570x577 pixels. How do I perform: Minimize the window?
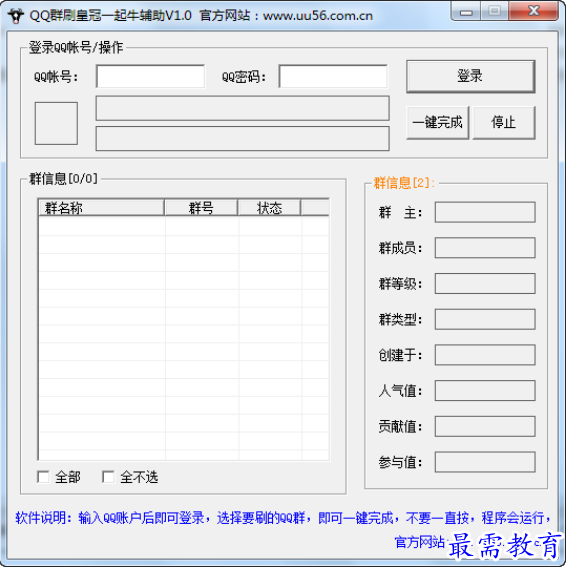(x=466, y=11)
